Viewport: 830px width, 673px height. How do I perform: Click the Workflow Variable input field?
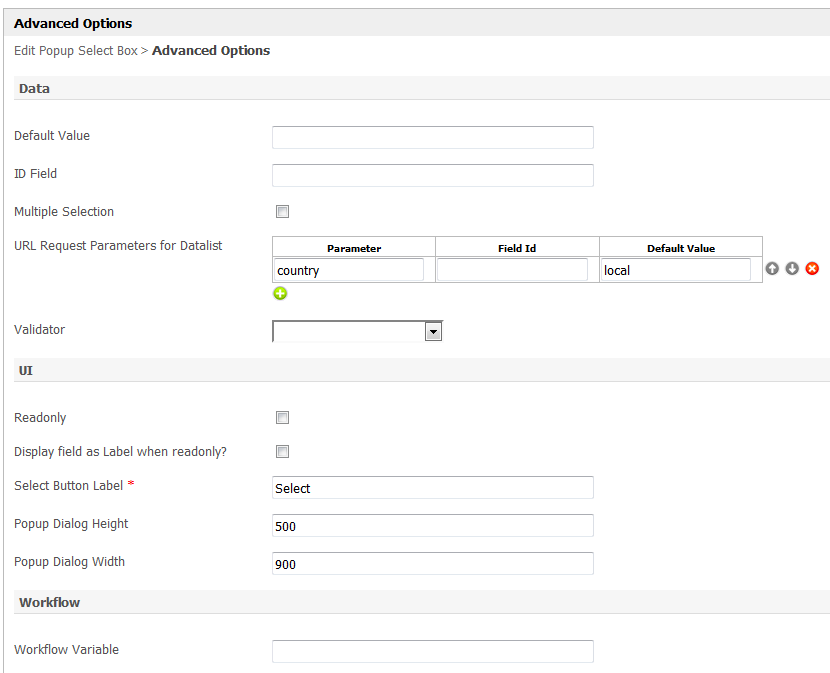(432, 651)
